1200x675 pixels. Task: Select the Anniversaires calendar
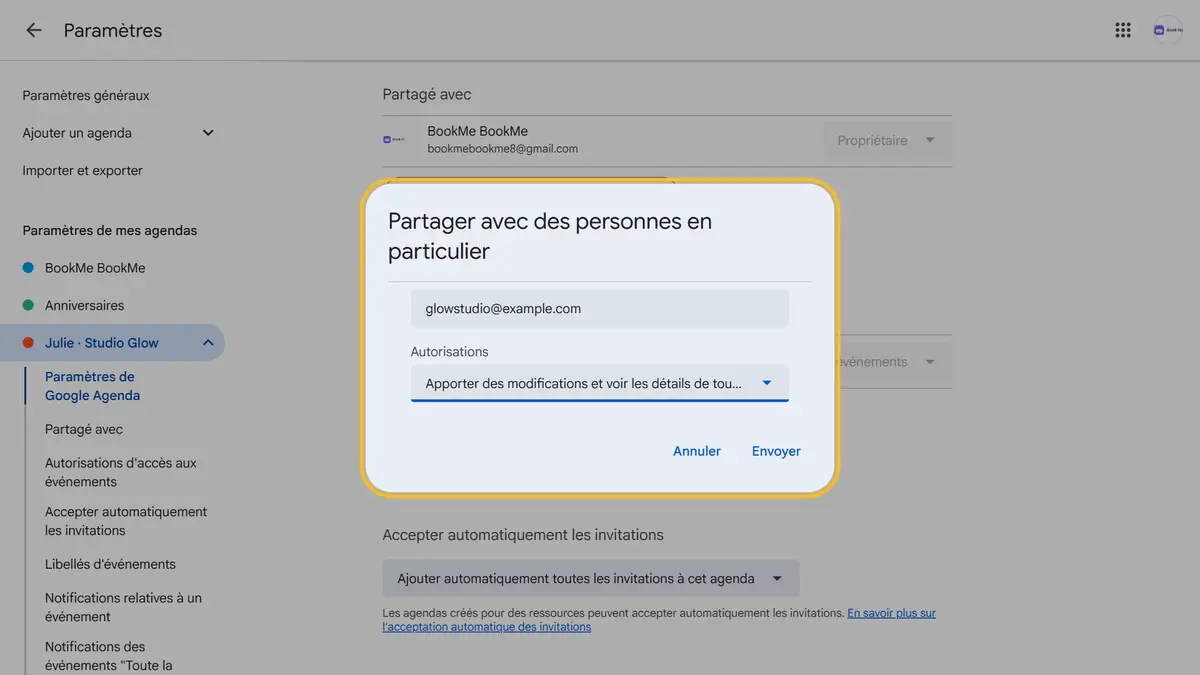click(85, 305)
